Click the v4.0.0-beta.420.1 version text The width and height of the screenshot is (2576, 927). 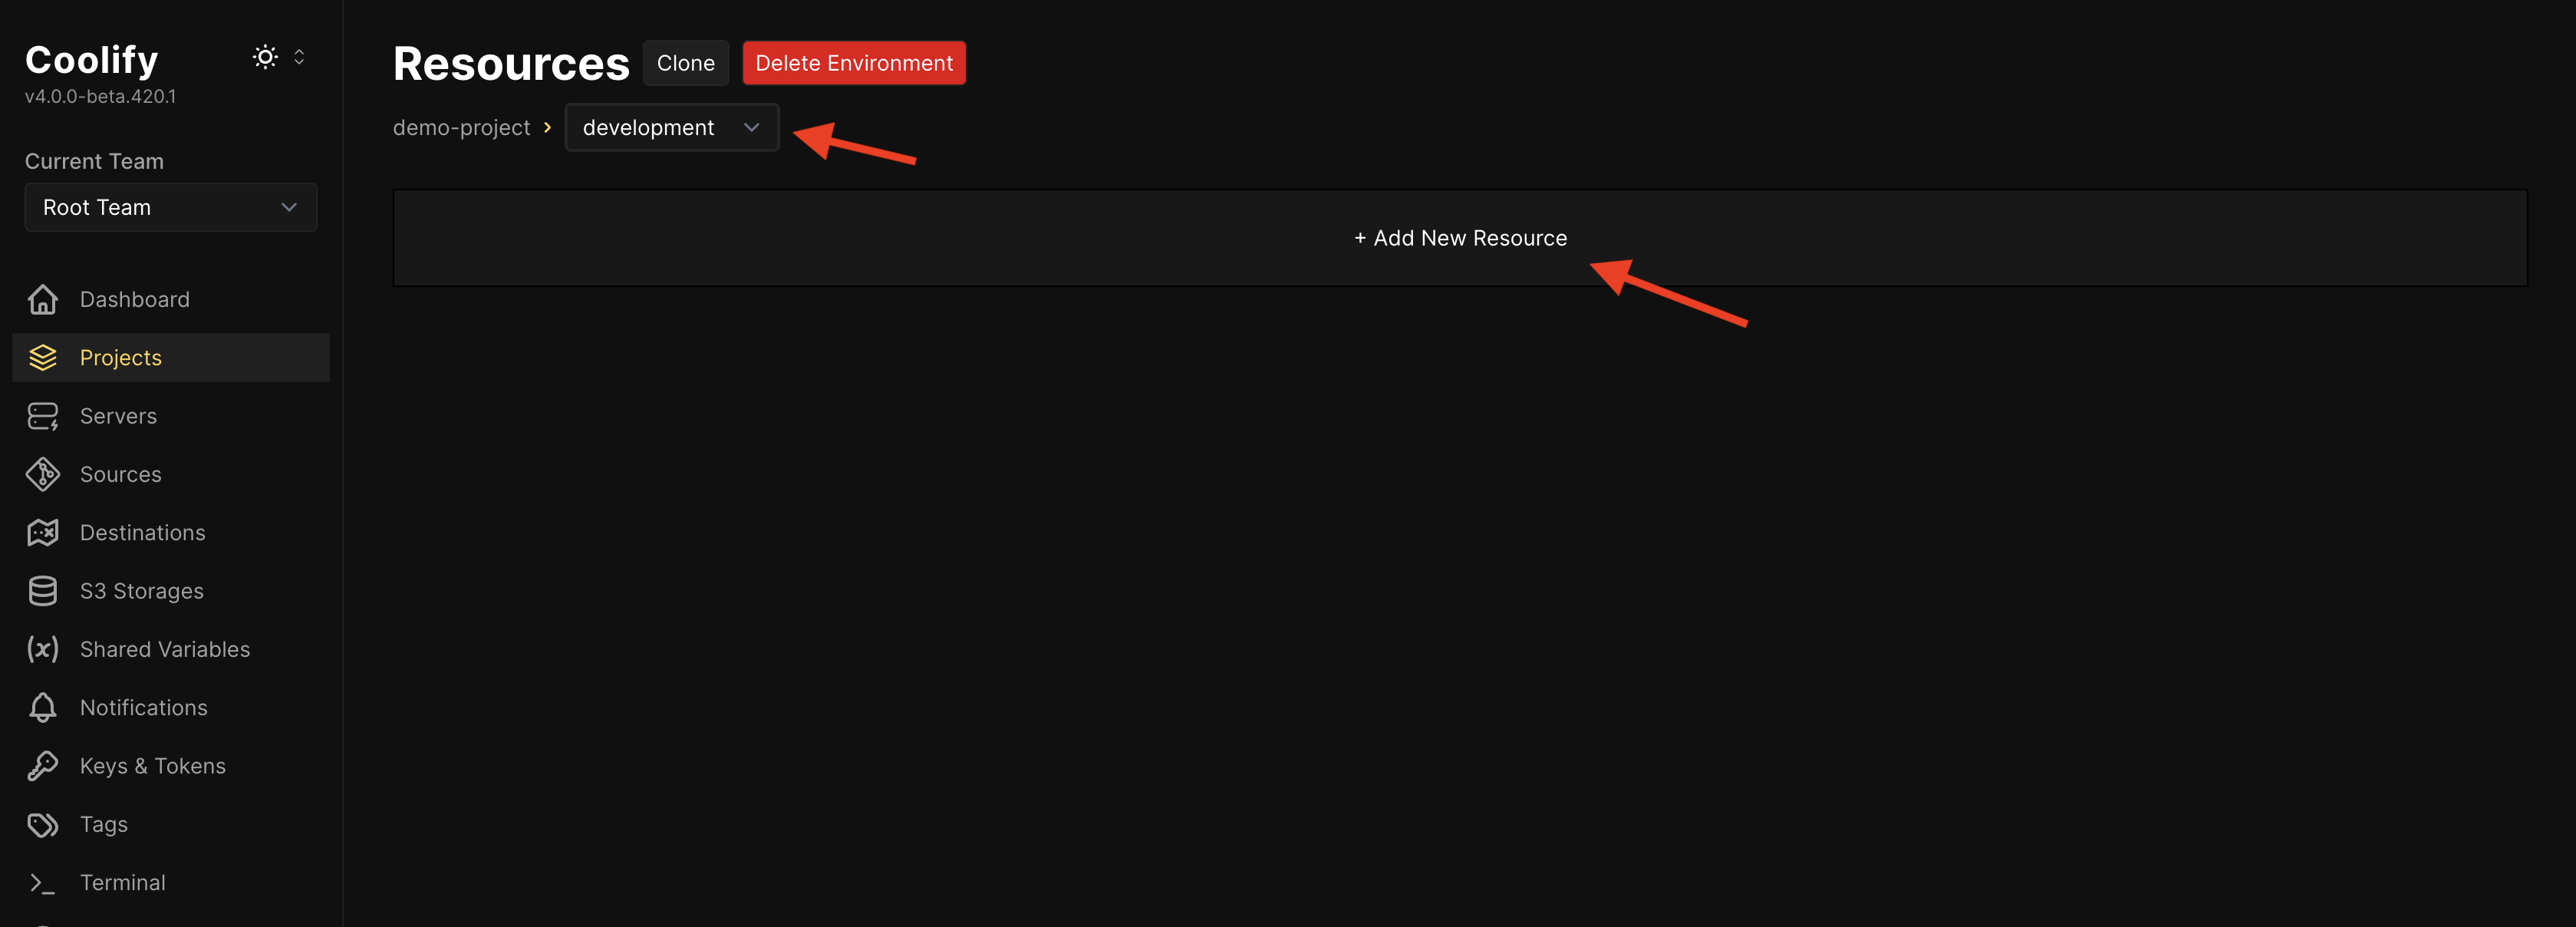(x=100, y=96)
